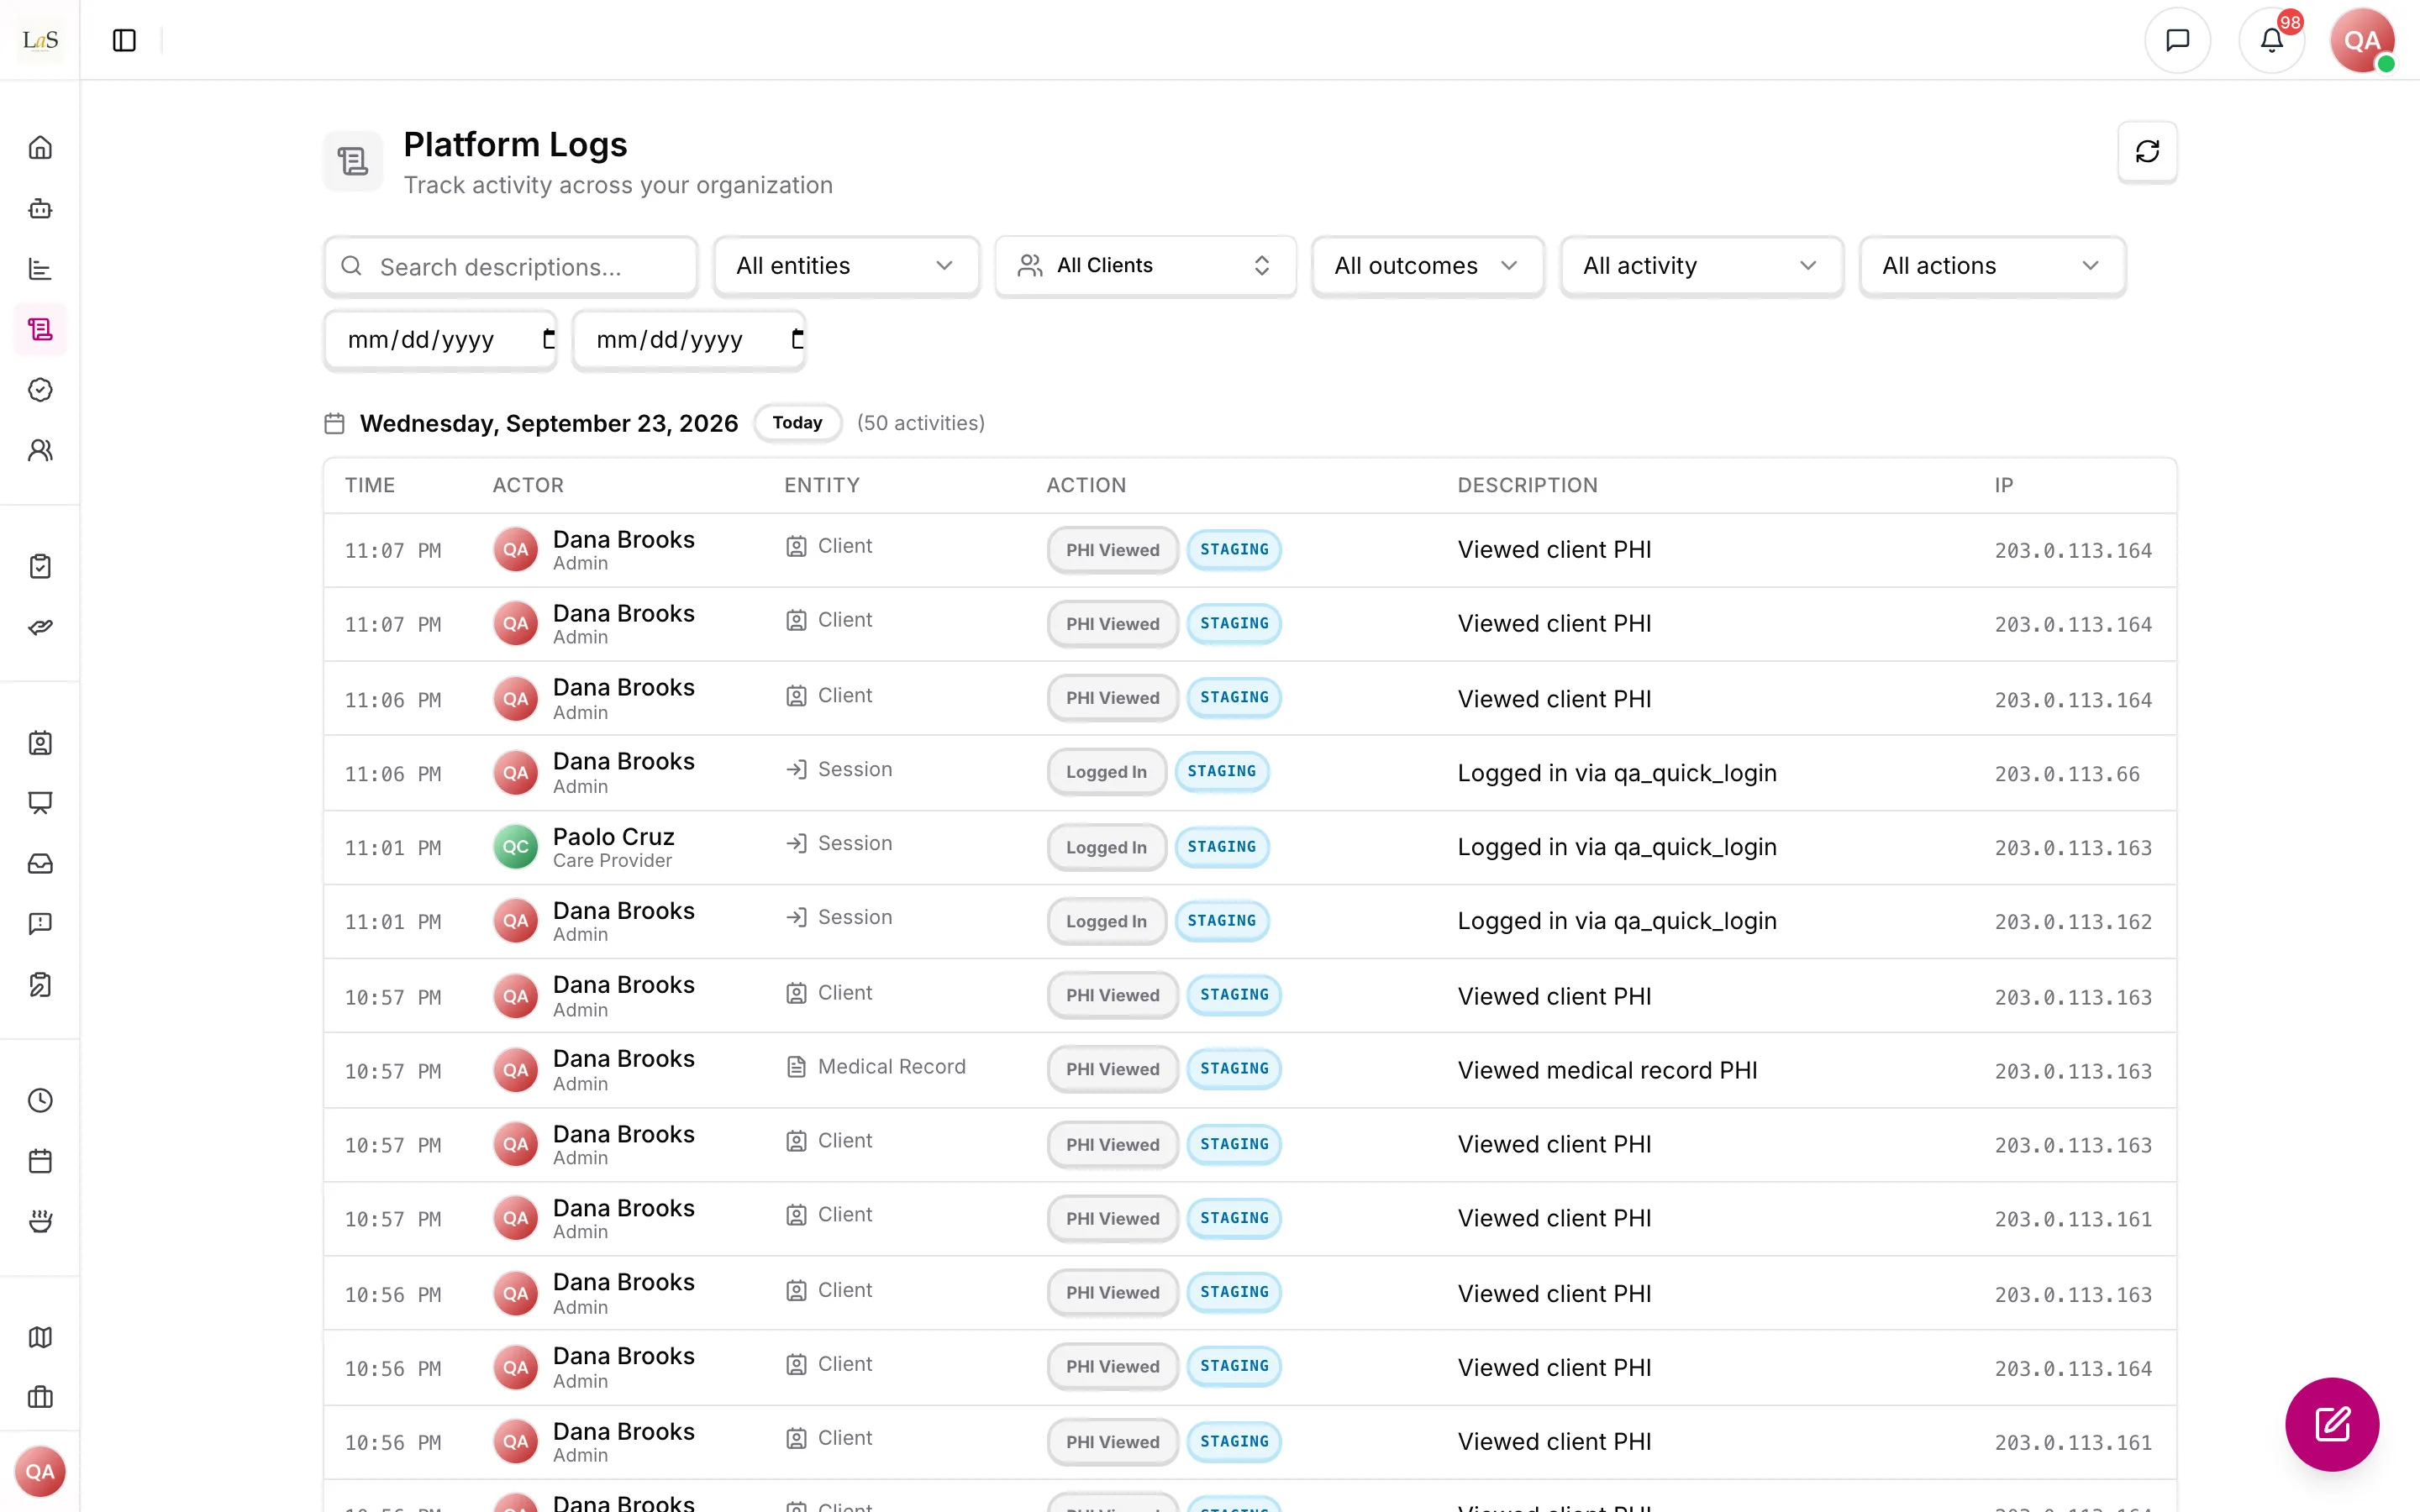This screenshot has height=1512, width=2420.
Task: Refresh the platform logs
Action: point(2147,152)
